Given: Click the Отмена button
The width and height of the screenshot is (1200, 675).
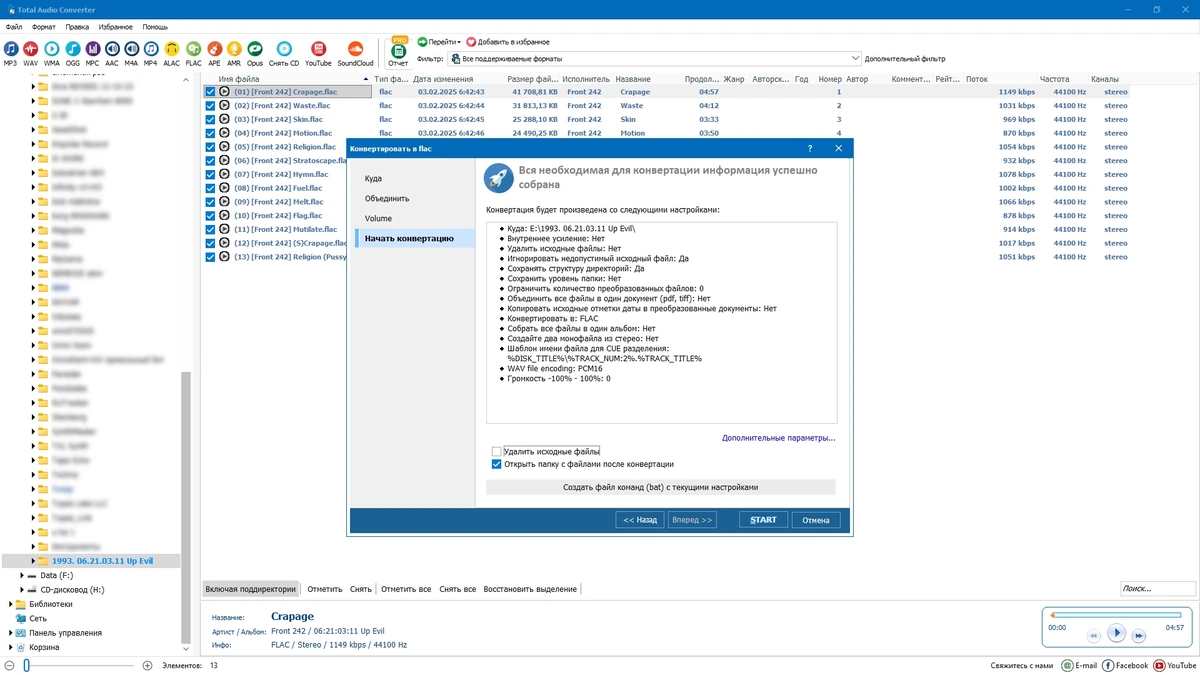Looking at the screenshot, I should pos(816,520).
